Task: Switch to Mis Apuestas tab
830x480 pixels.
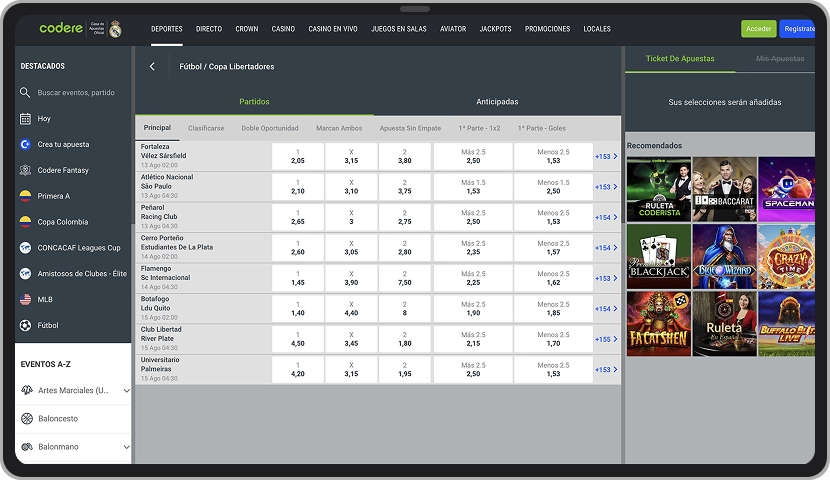Action: (x=780, y=59)
